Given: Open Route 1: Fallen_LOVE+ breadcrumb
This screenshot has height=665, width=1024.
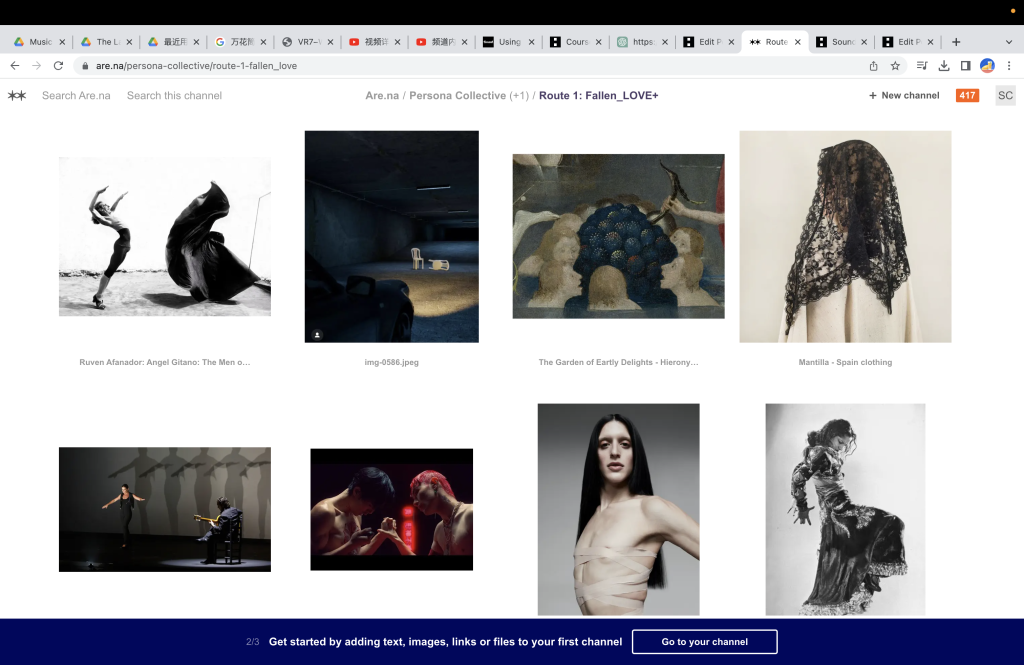Looking at the screenshot, I should click(598, 95).
